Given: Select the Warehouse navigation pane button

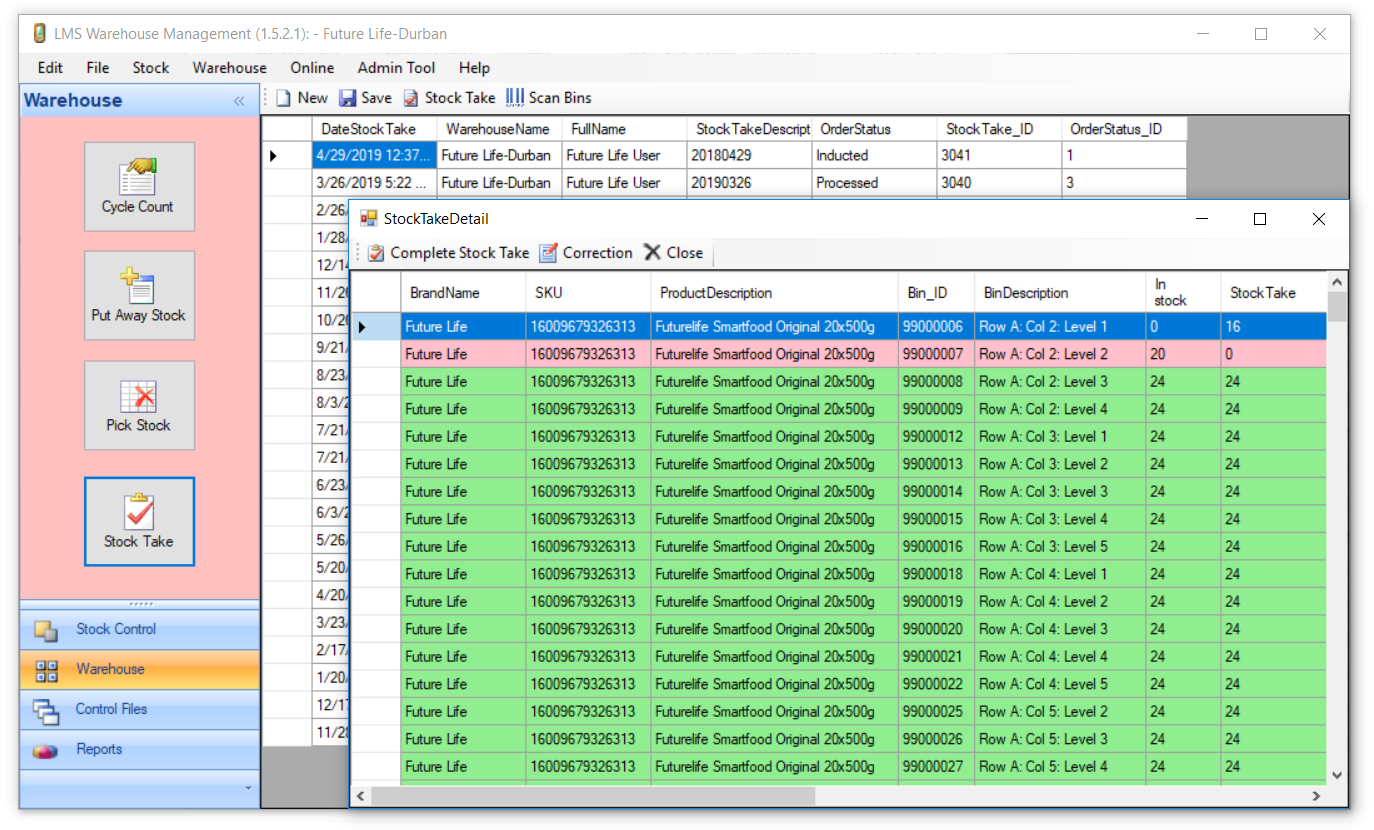Looking at the screenshot, I should click(x=139, y=670).
